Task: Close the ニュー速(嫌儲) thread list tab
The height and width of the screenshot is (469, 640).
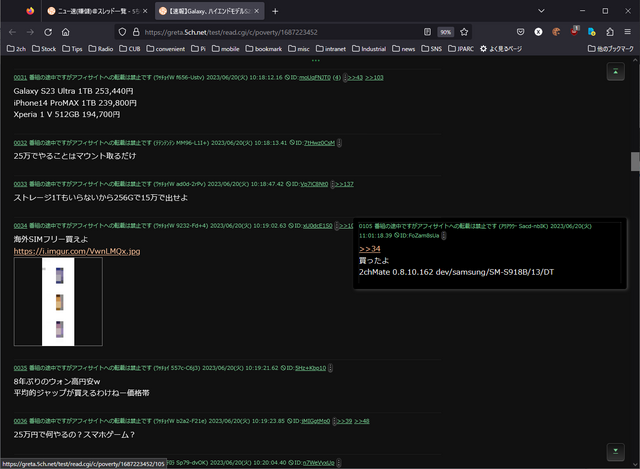Action: tap(145, 11)
